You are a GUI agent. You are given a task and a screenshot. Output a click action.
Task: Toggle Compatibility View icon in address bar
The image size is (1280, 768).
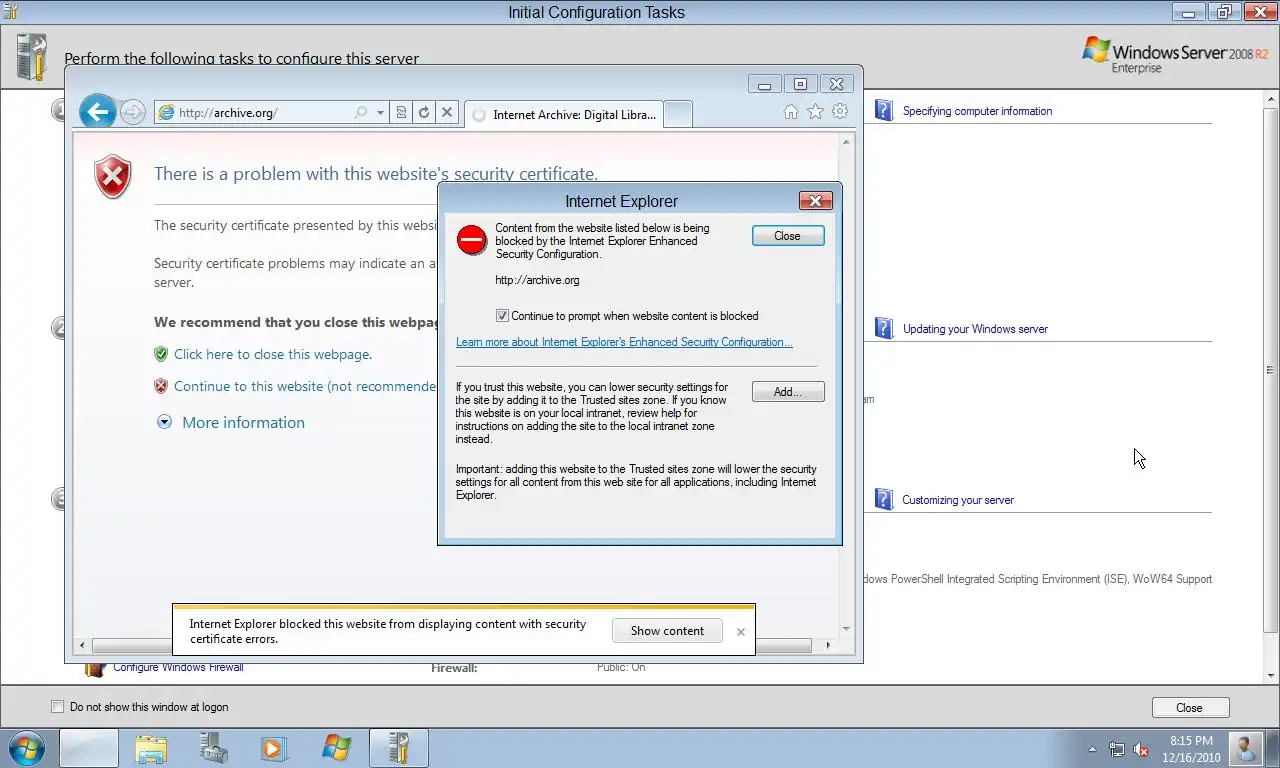tap(401, 113)
